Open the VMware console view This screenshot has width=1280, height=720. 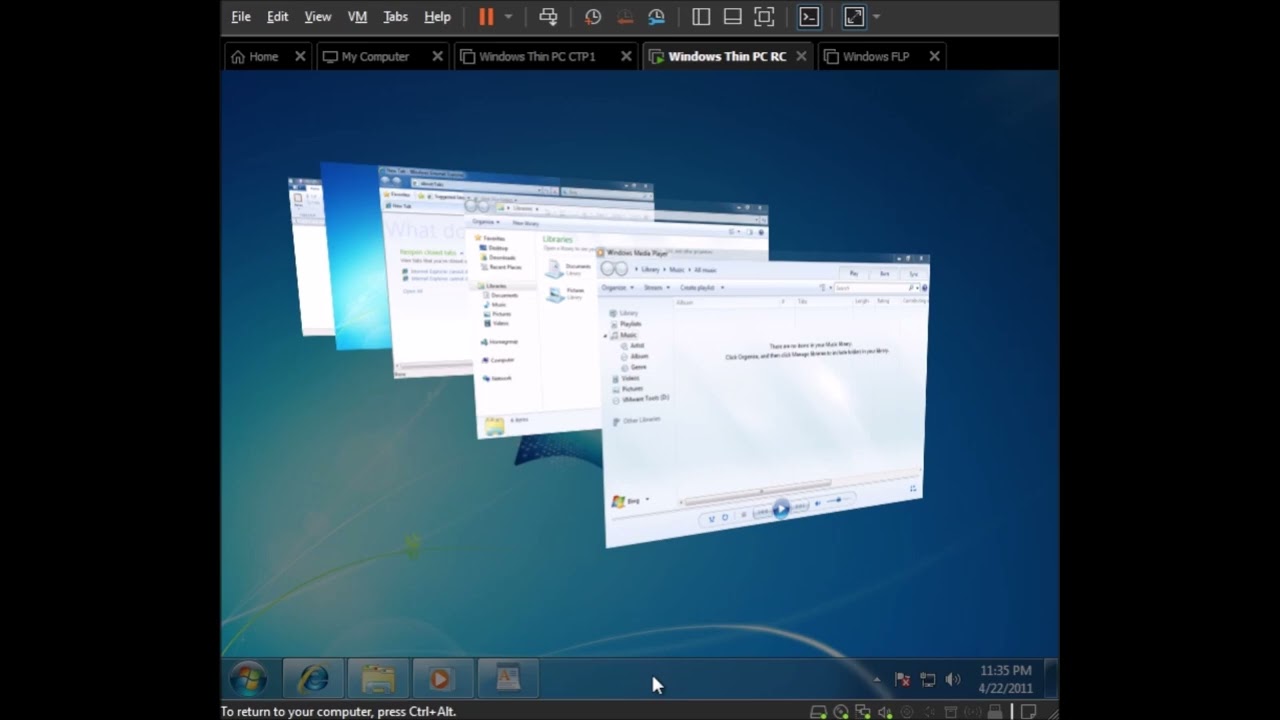[x=809, y=17]
